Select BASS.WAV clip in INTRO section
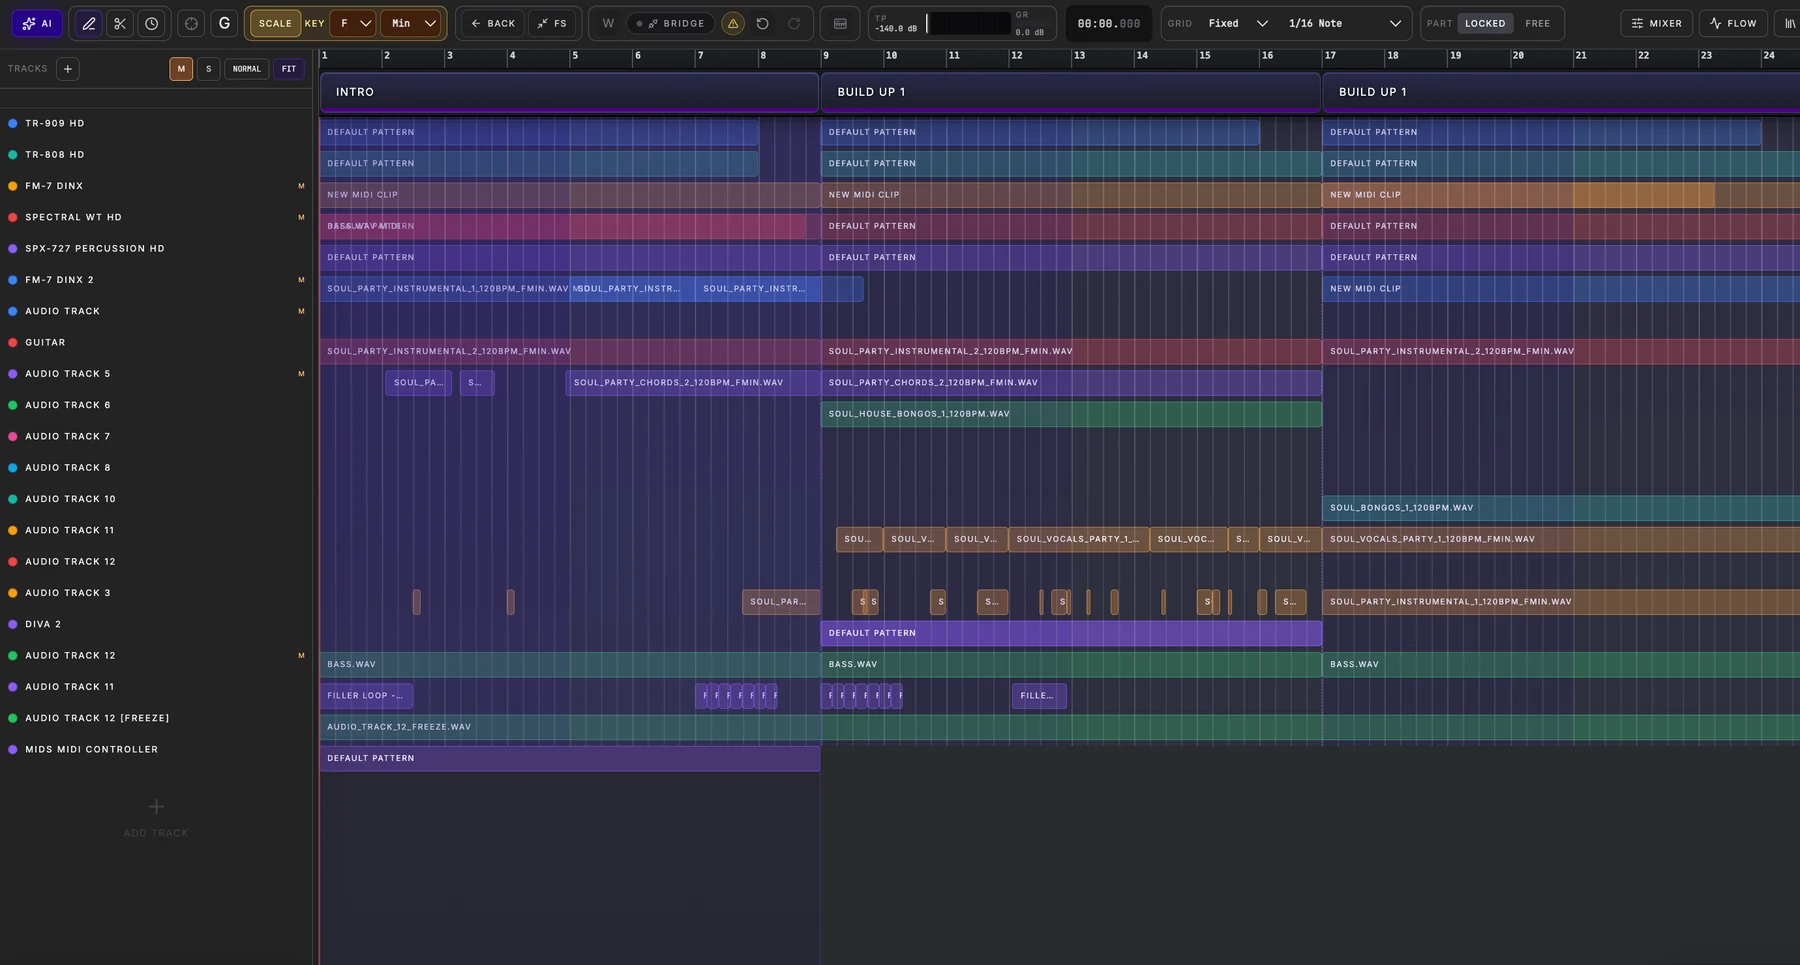The height and width of the screenshot is (965, 1800). coord(569,665)
